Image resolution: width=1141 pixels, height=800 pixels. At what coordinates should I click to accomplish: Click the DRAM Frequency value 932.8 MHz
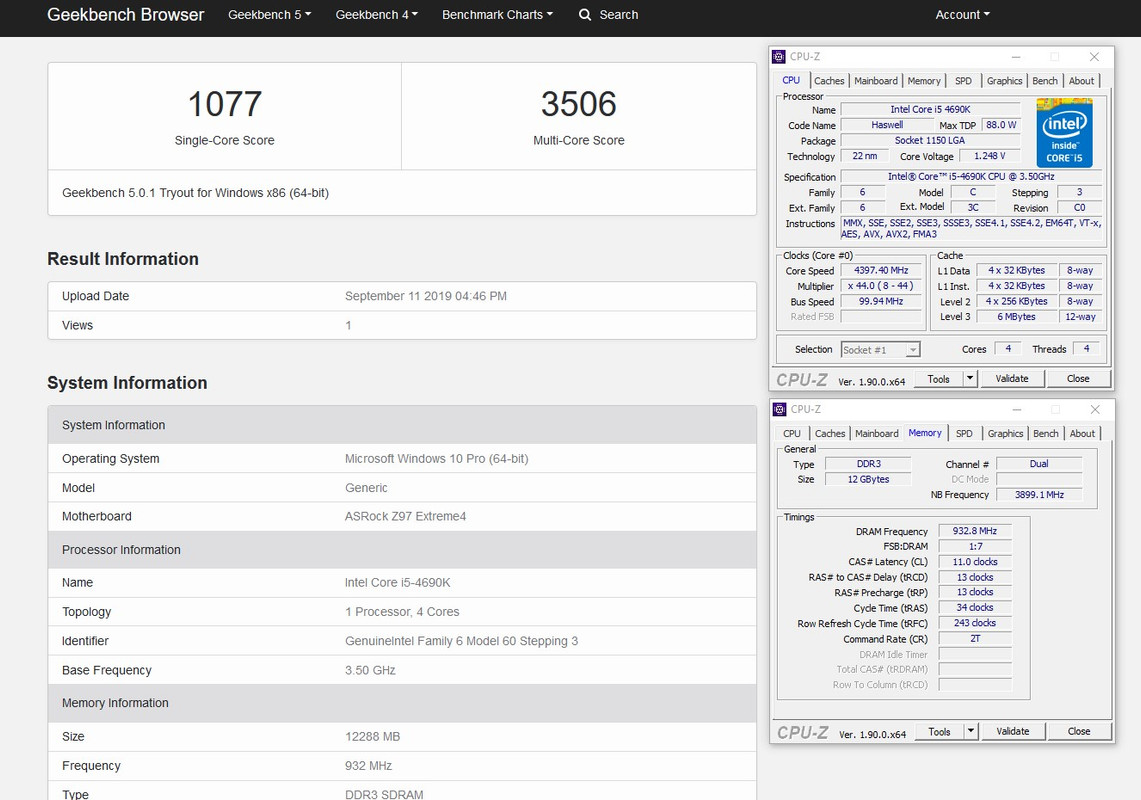tap(974, 531)
